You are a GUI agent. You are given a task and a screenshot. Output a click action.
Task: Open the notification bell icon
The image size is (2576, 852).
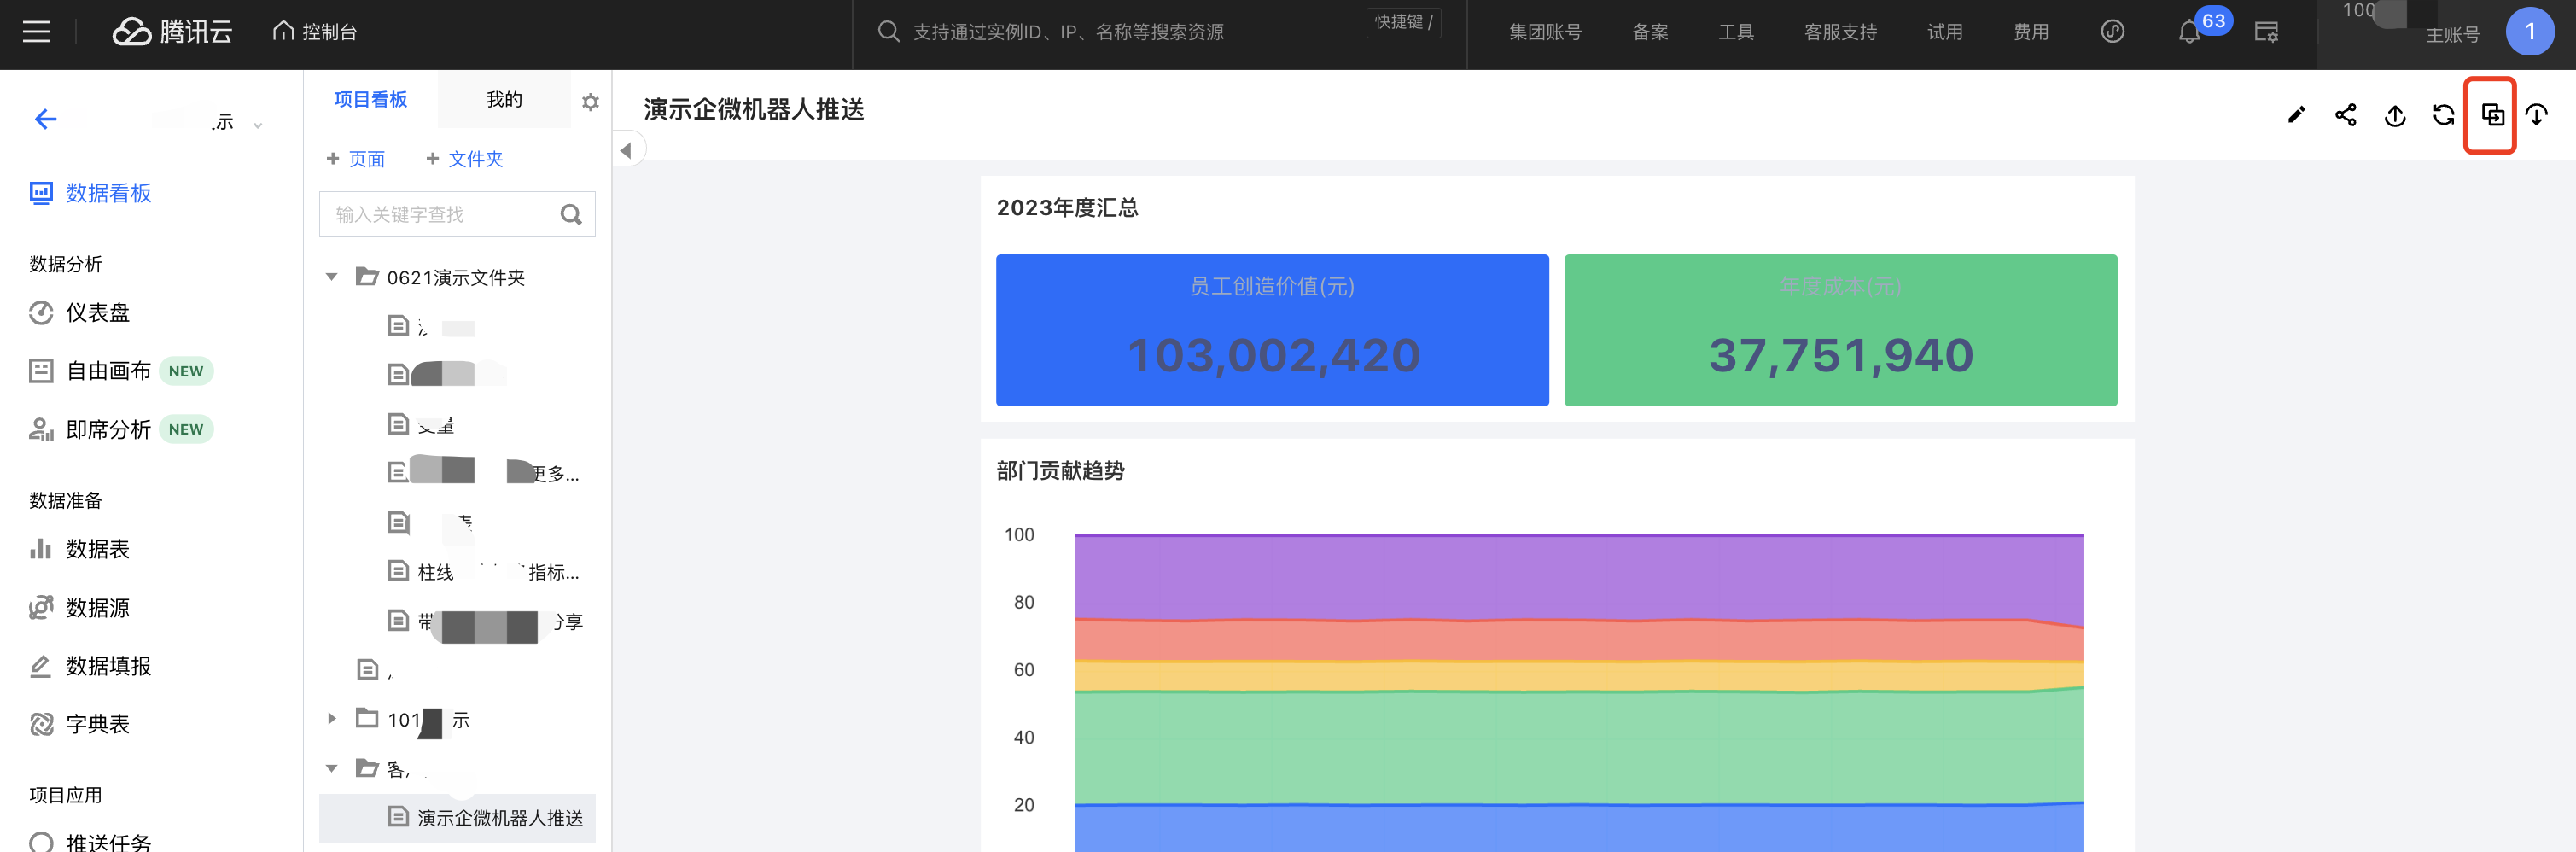(x=2189, y=32)
